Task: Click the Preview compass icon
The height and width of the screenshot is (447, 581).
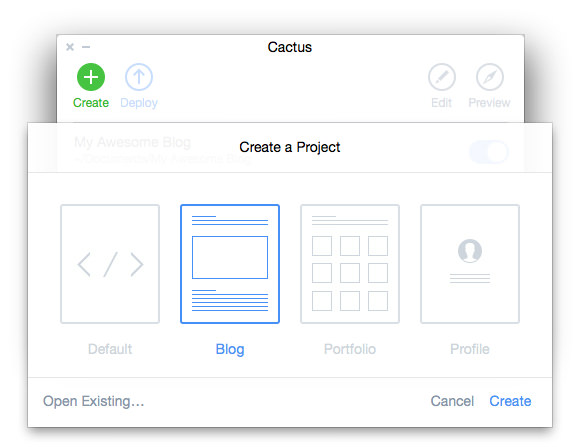Action: click(x=489, y=77)
